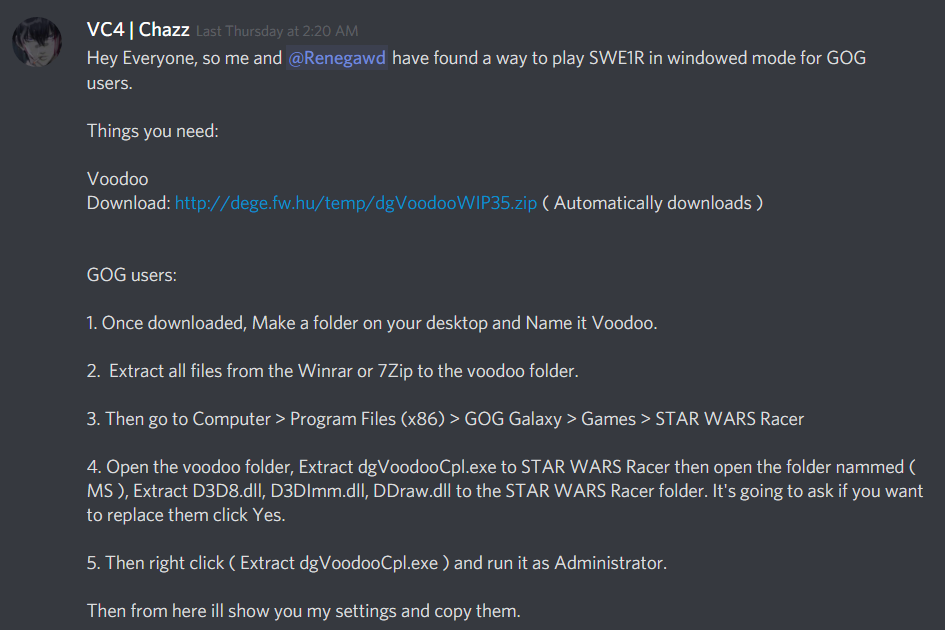
Task: Click the 'Last Thursday at 2:20 AM' timestamp
Action: 277,31
